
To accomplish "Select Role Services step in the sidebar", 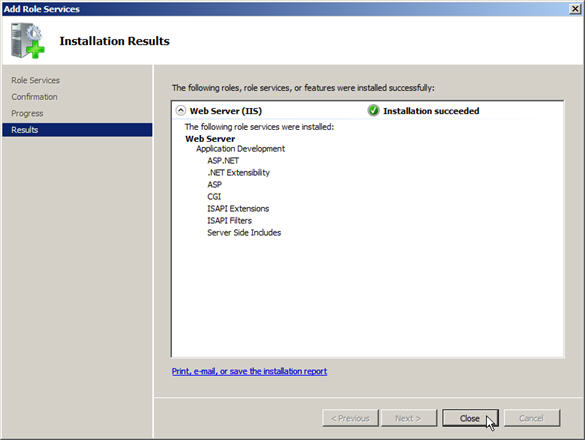I will [x=35, y=80].
